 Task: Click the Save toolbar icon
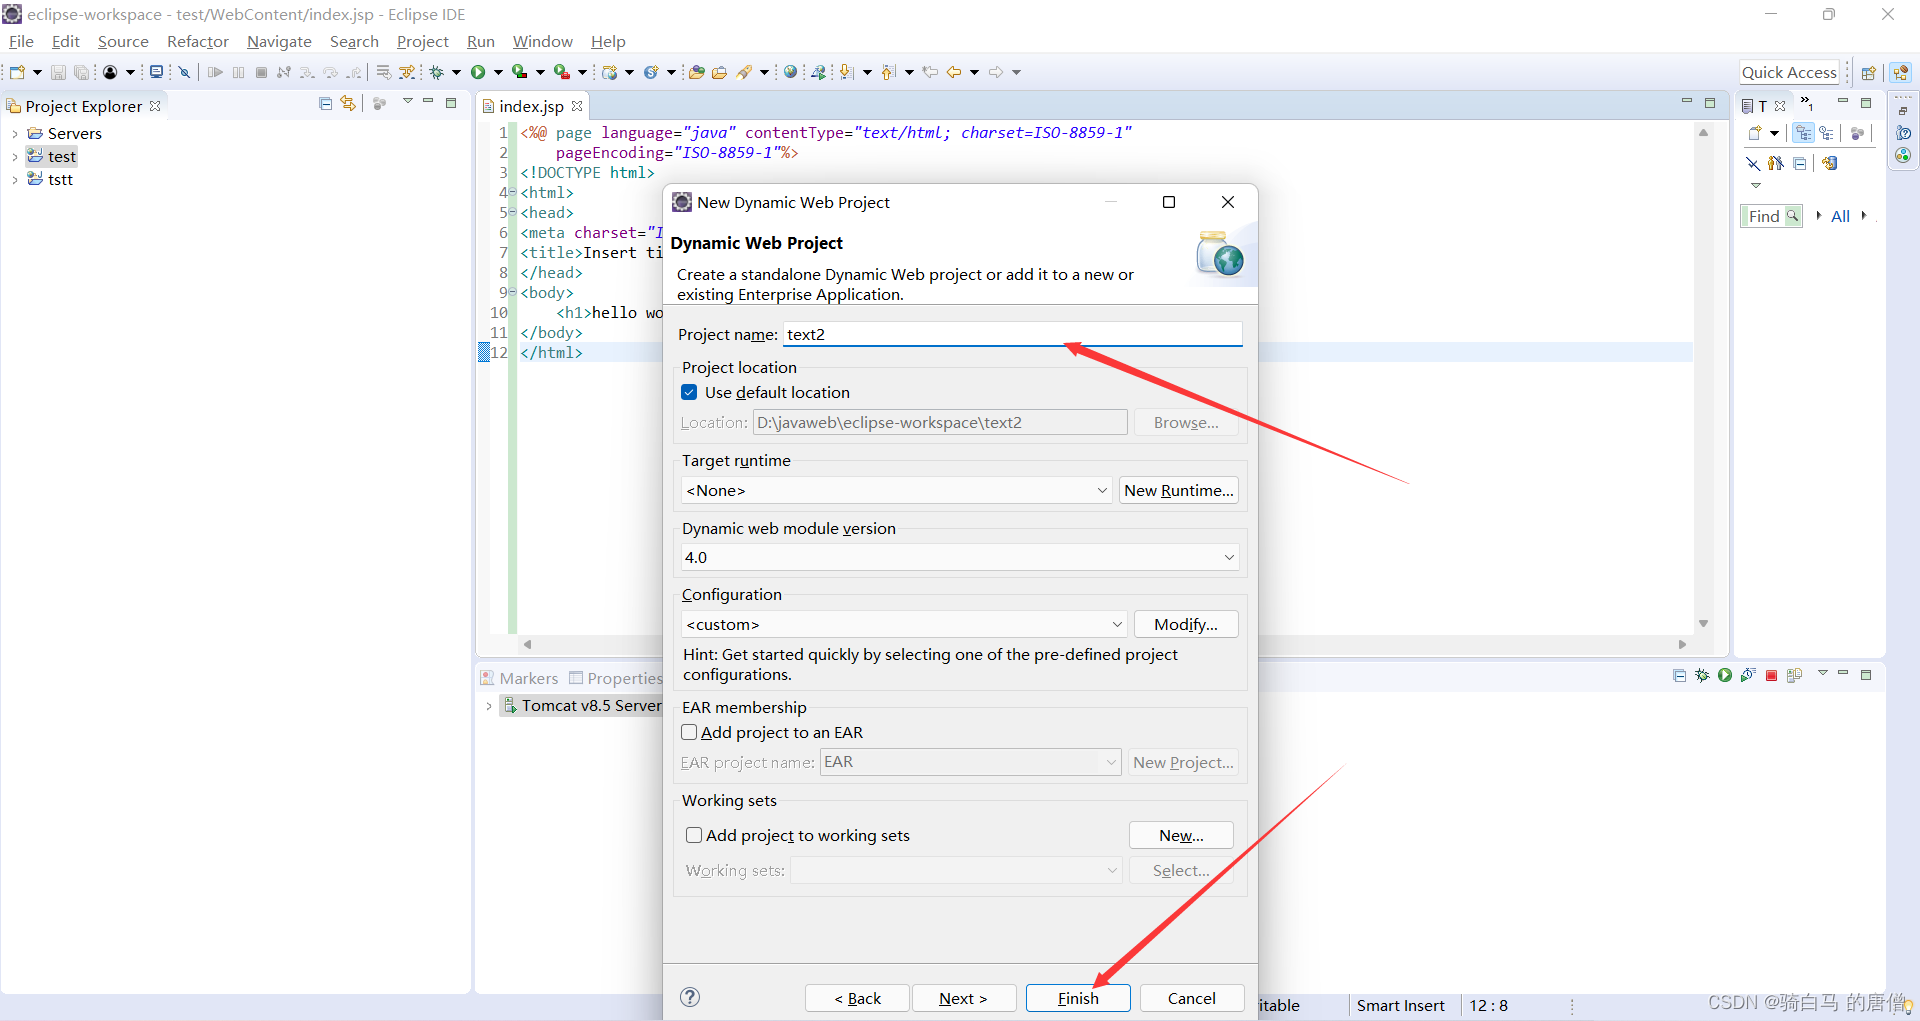pos(58,72)
